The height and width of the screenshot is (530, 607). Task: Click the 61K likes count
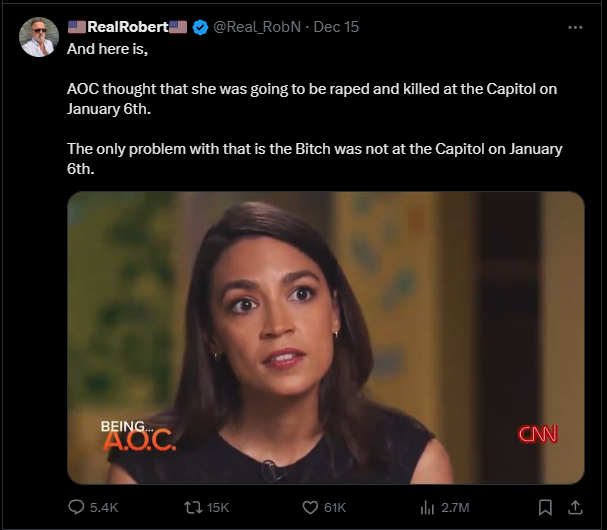335,508
